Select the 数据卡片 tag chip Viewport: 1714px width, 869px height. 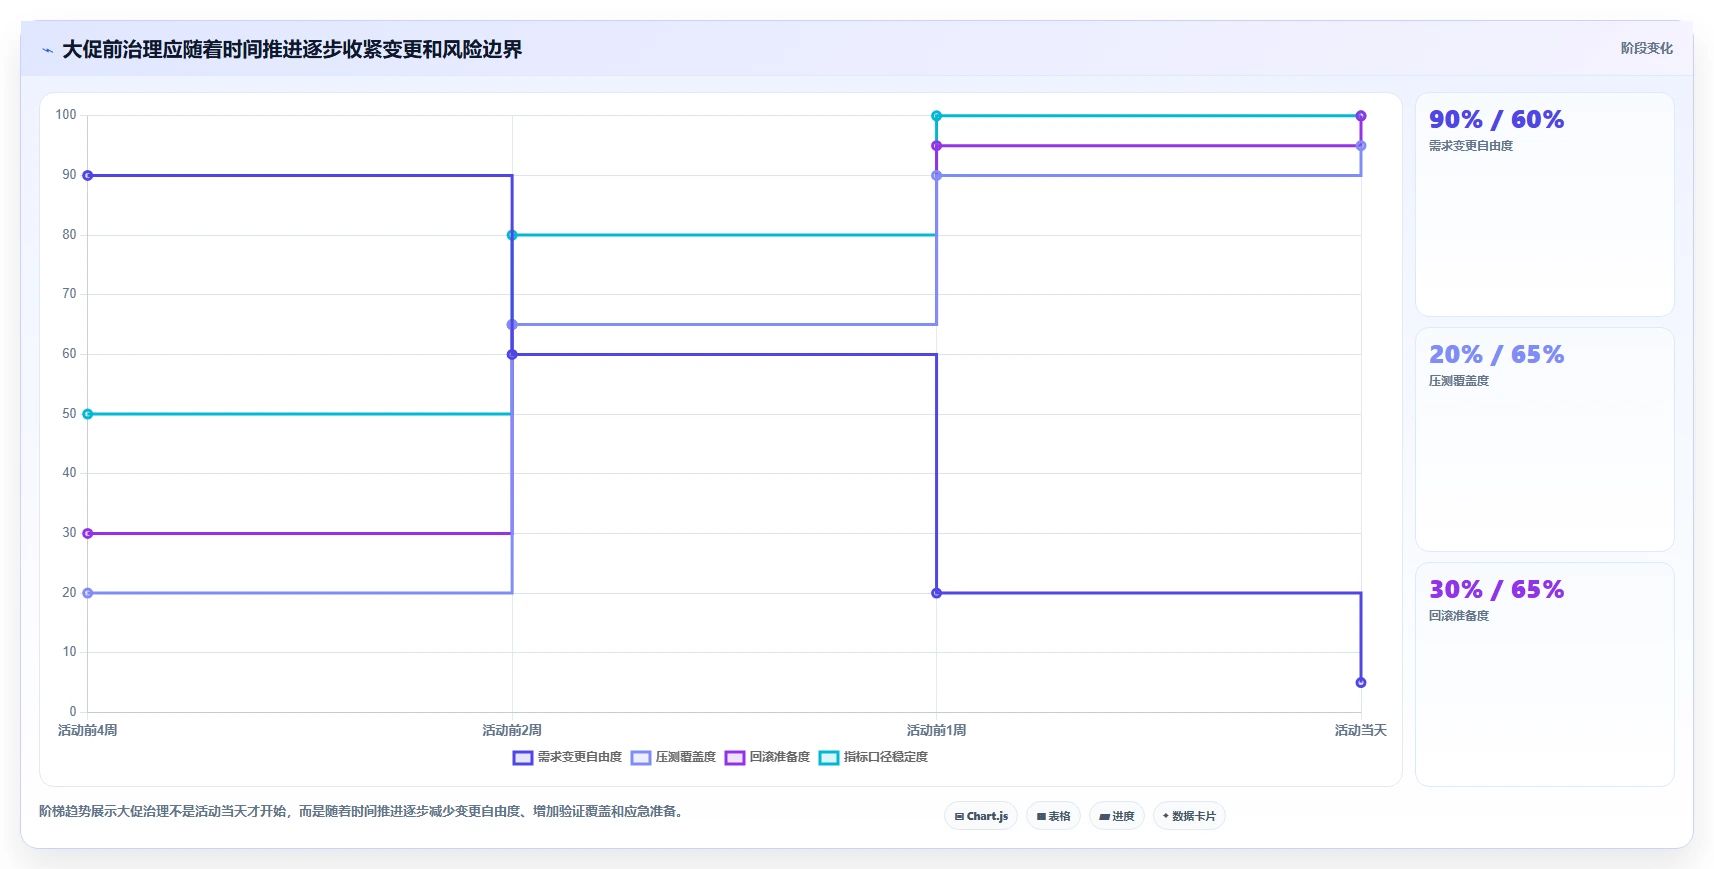tap(1189, 816)
